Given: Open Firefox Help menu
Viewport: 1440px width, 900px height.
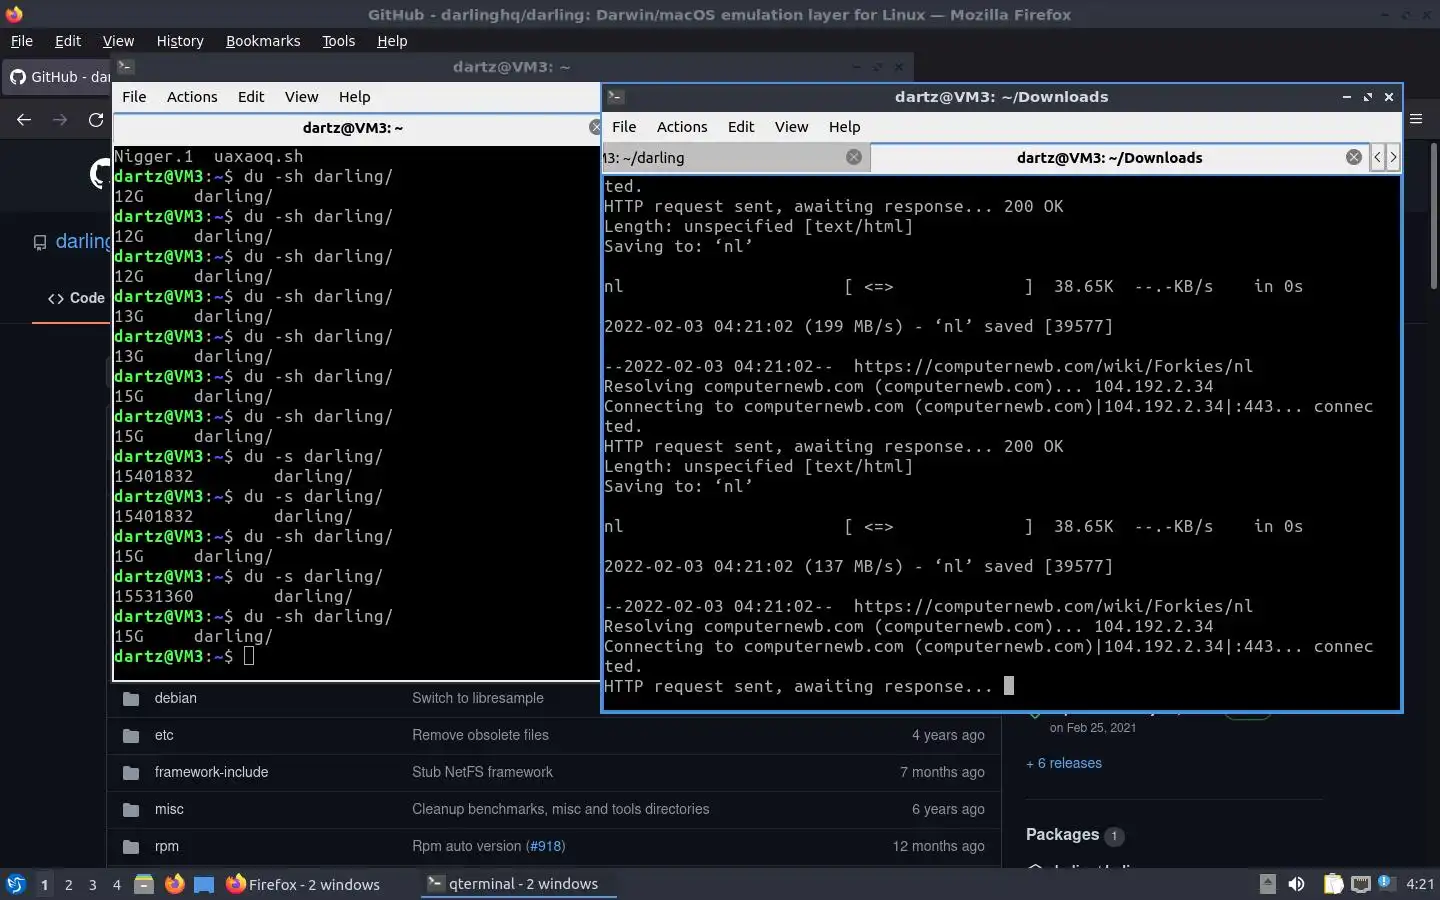Looking at the screenshot, I should (x=392, y=41).
